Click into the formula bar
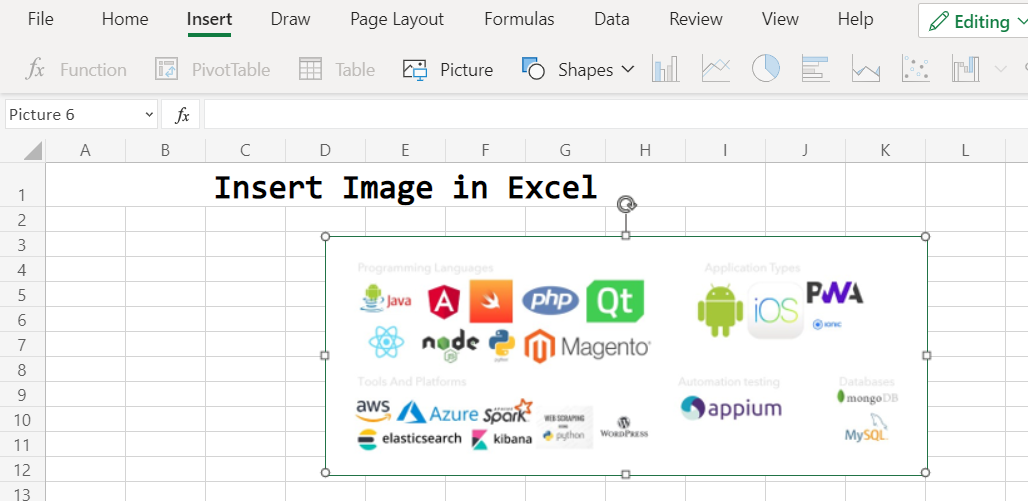This screenshot has width=1028, height=501. (x=616, y=115)
